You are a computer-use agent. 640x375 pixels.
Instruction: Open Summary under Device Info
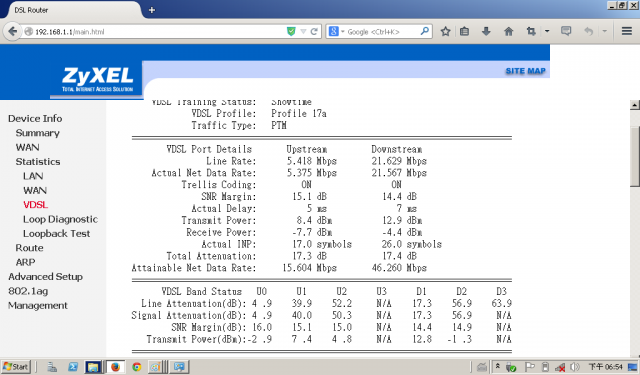tap(38, 133)
